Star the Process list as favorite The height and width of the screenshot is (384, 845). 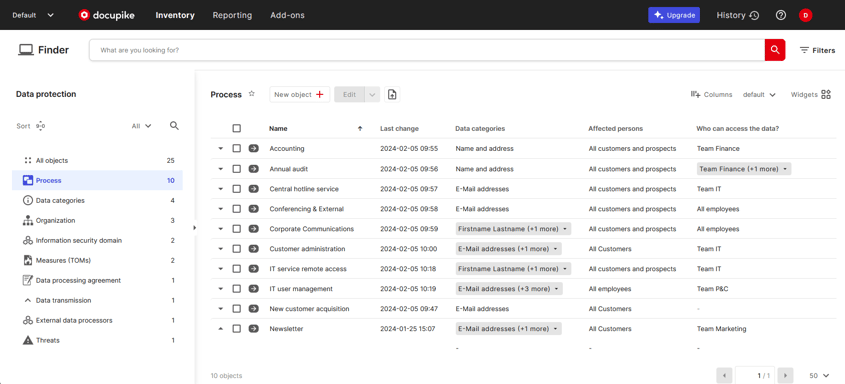[252, 94]
